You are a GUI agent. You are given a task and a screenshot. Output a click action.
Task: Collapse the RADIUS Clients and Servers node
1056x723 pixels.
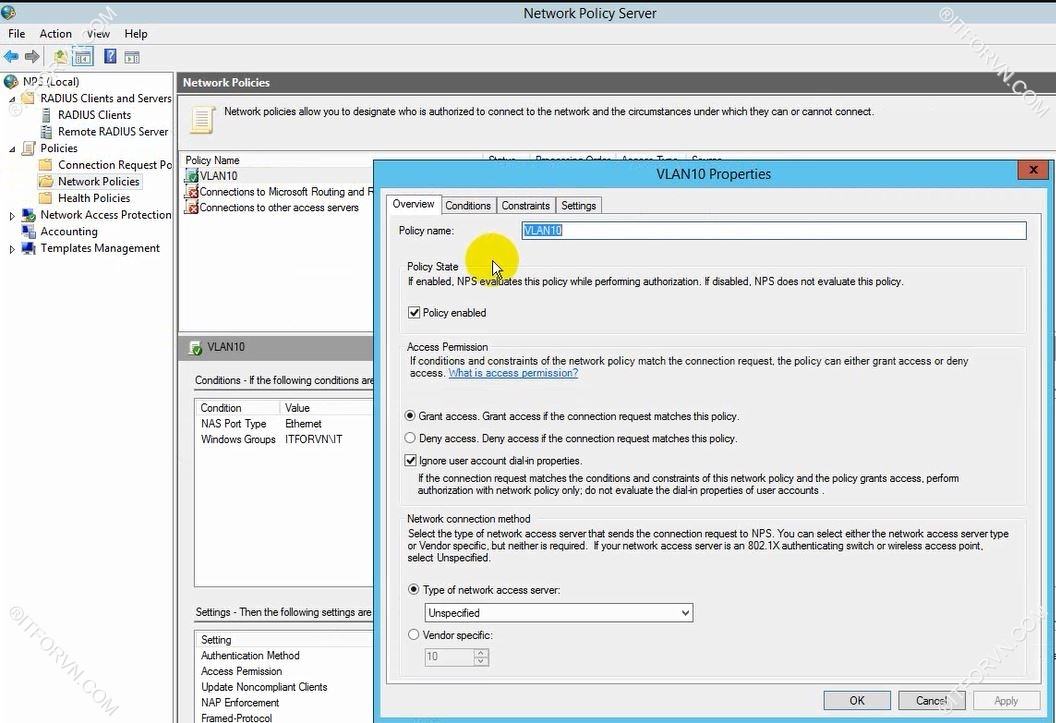(x=12, y=99)
